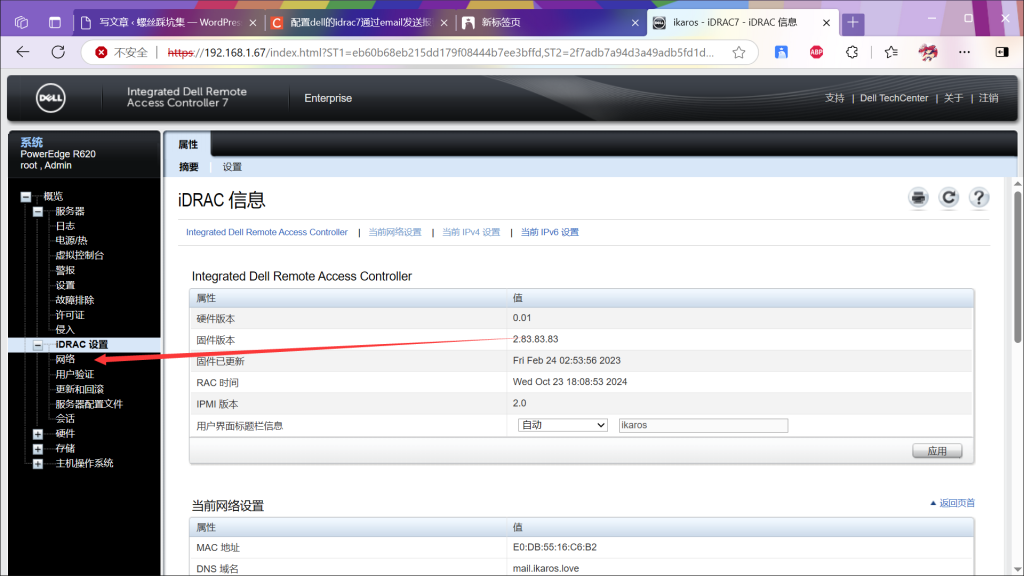1024x576 pixels.
Task: Switch to the 属性 tab
Action: point(188,144)
